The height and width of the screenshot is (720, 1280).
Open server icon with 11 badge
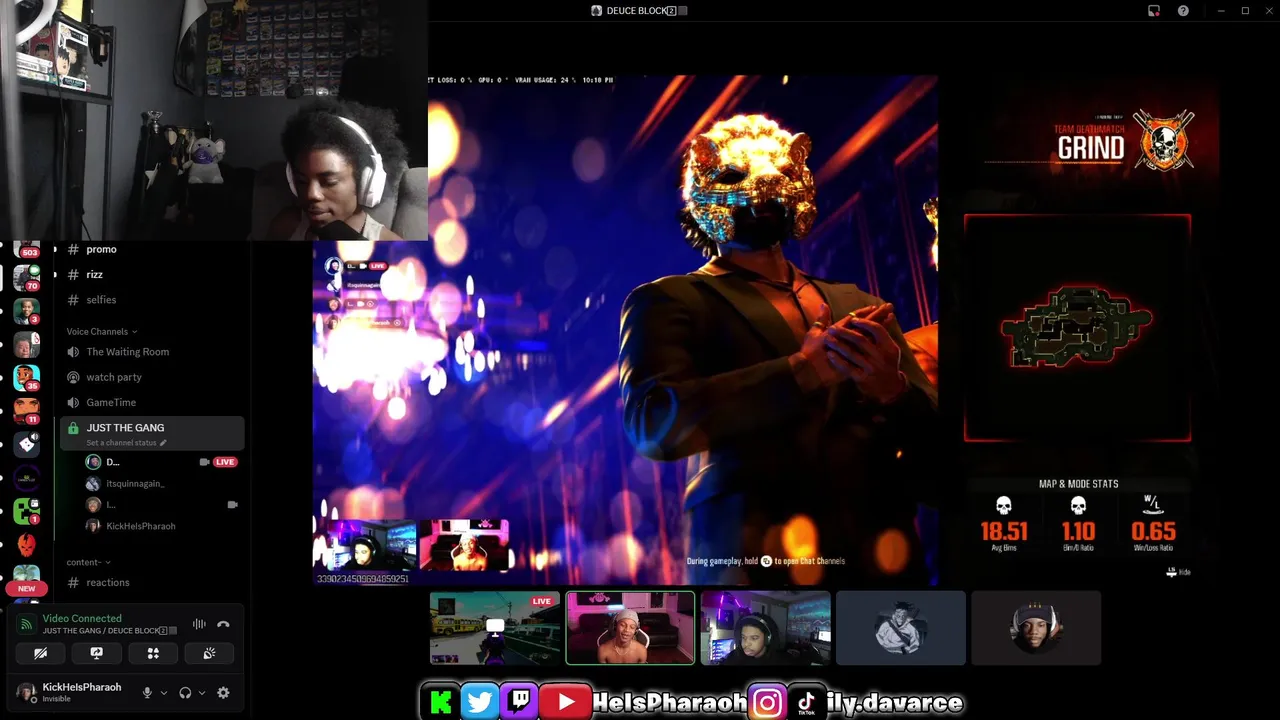(x=27, y=411)
